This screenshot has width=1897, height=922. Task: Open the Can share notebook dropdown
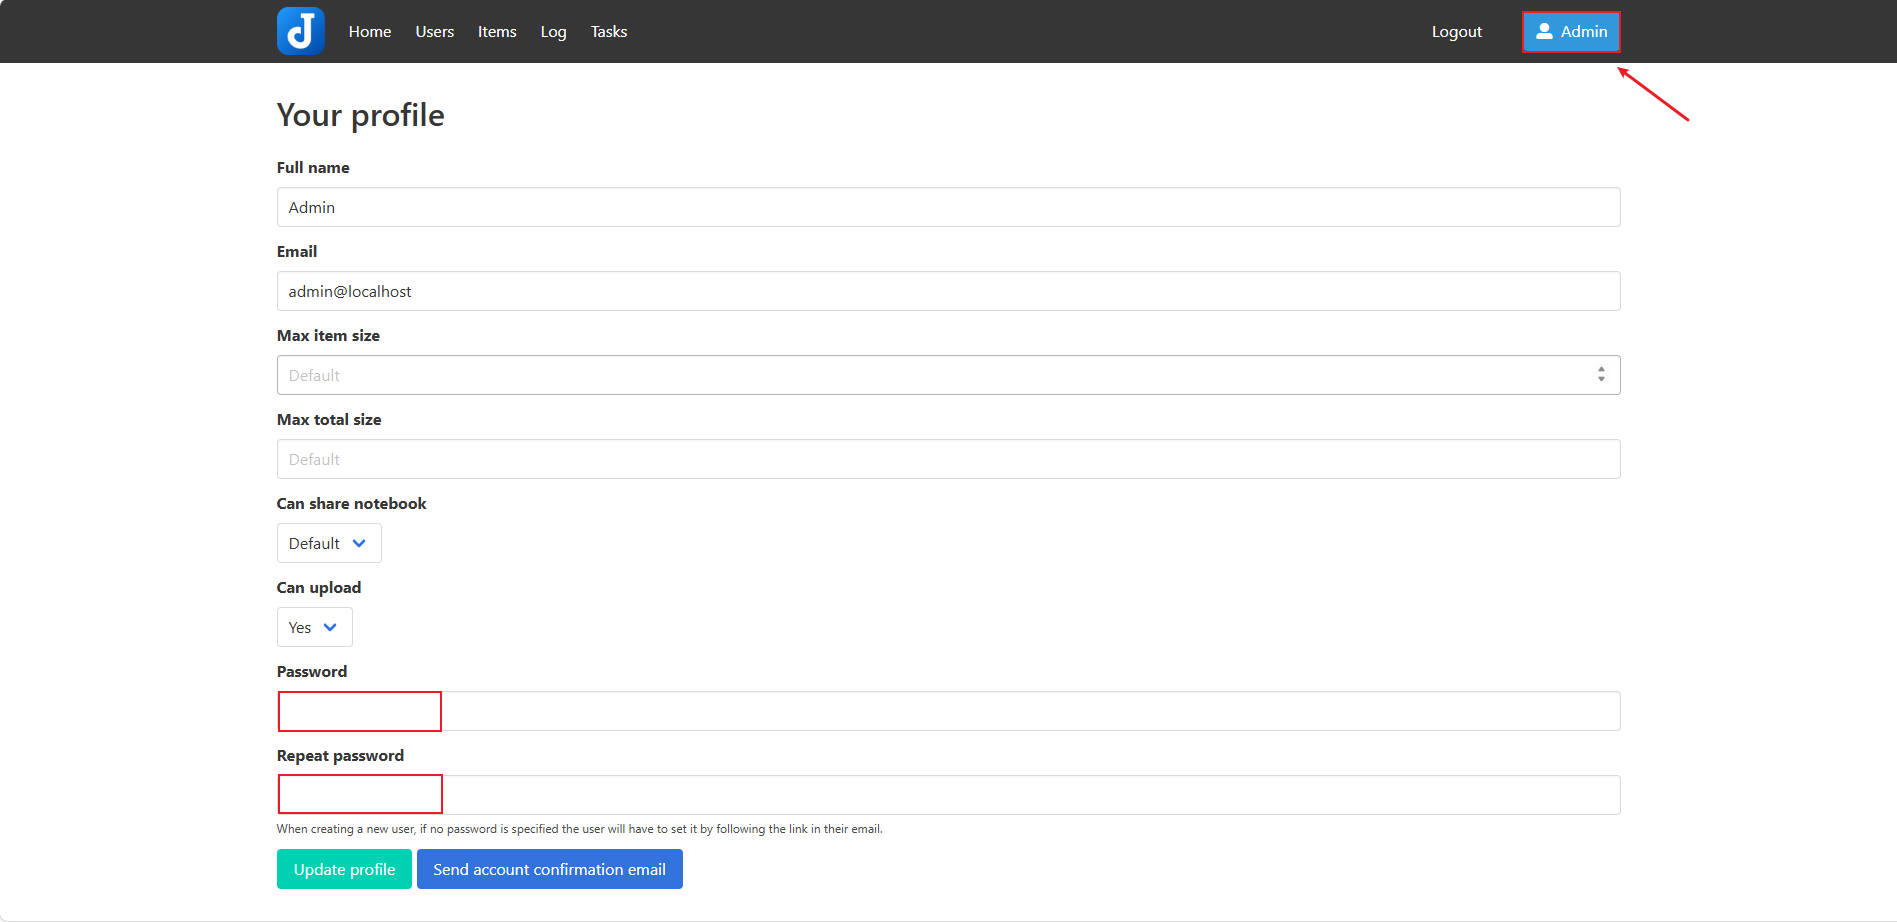click(328, 543)
